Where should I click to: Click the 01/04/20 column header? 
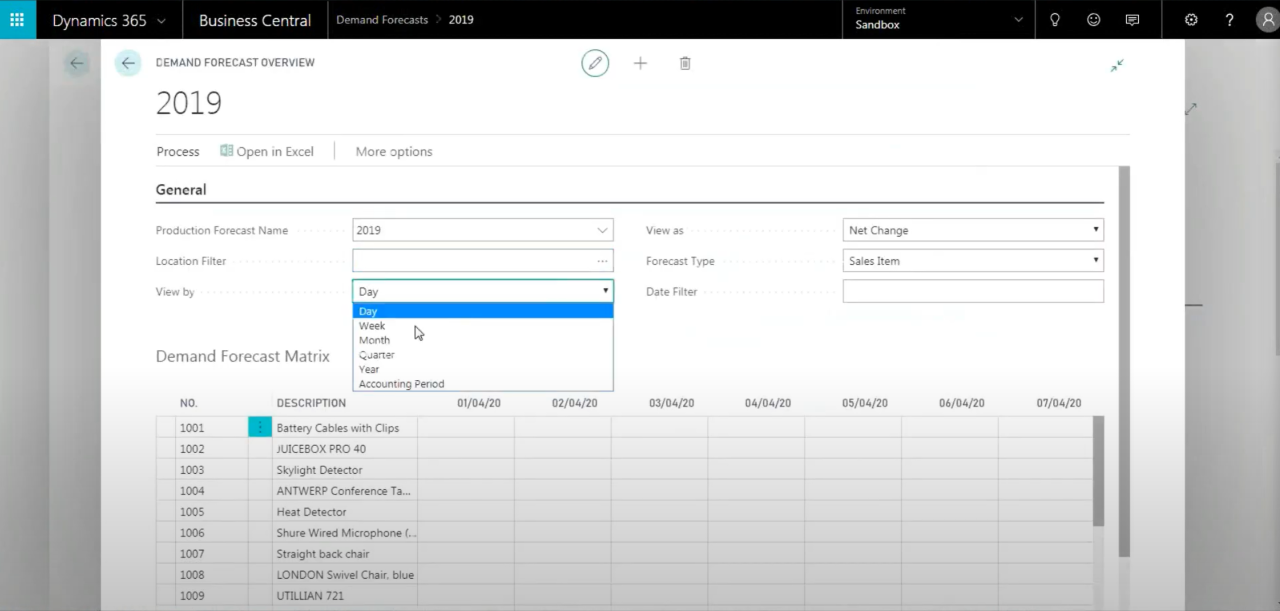point(478,403)
